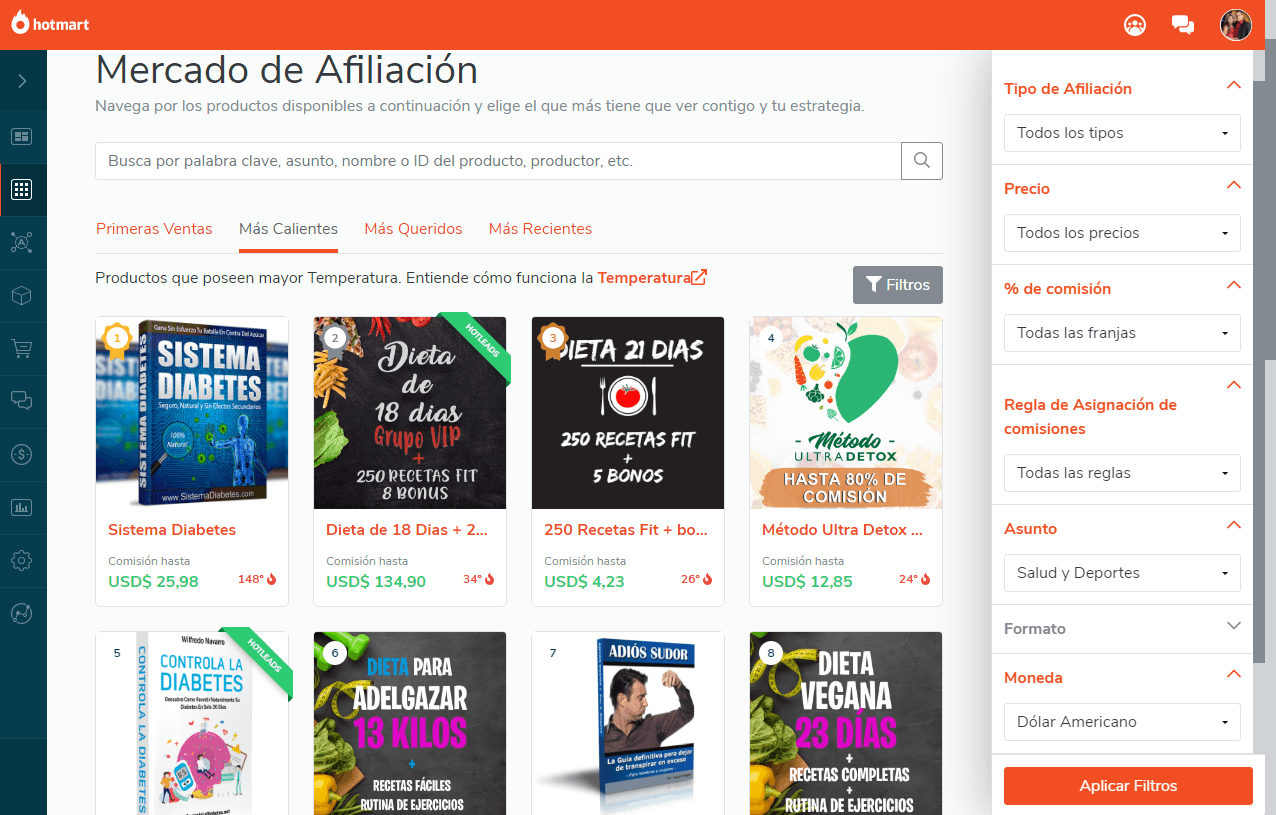
Task: Open the settings gear icon in sidebar
Action: (x=22, y=560)
